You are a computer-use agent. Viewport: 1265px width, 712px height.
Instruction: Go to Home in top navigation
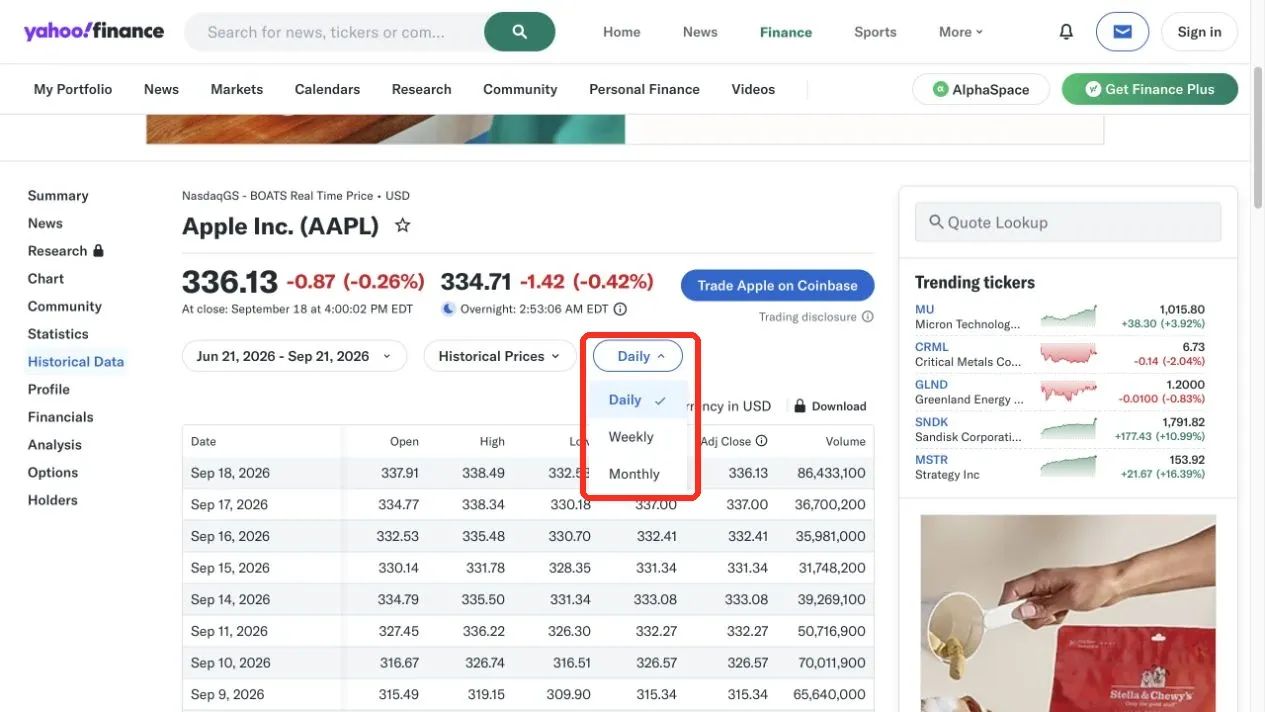pos(621,32)
